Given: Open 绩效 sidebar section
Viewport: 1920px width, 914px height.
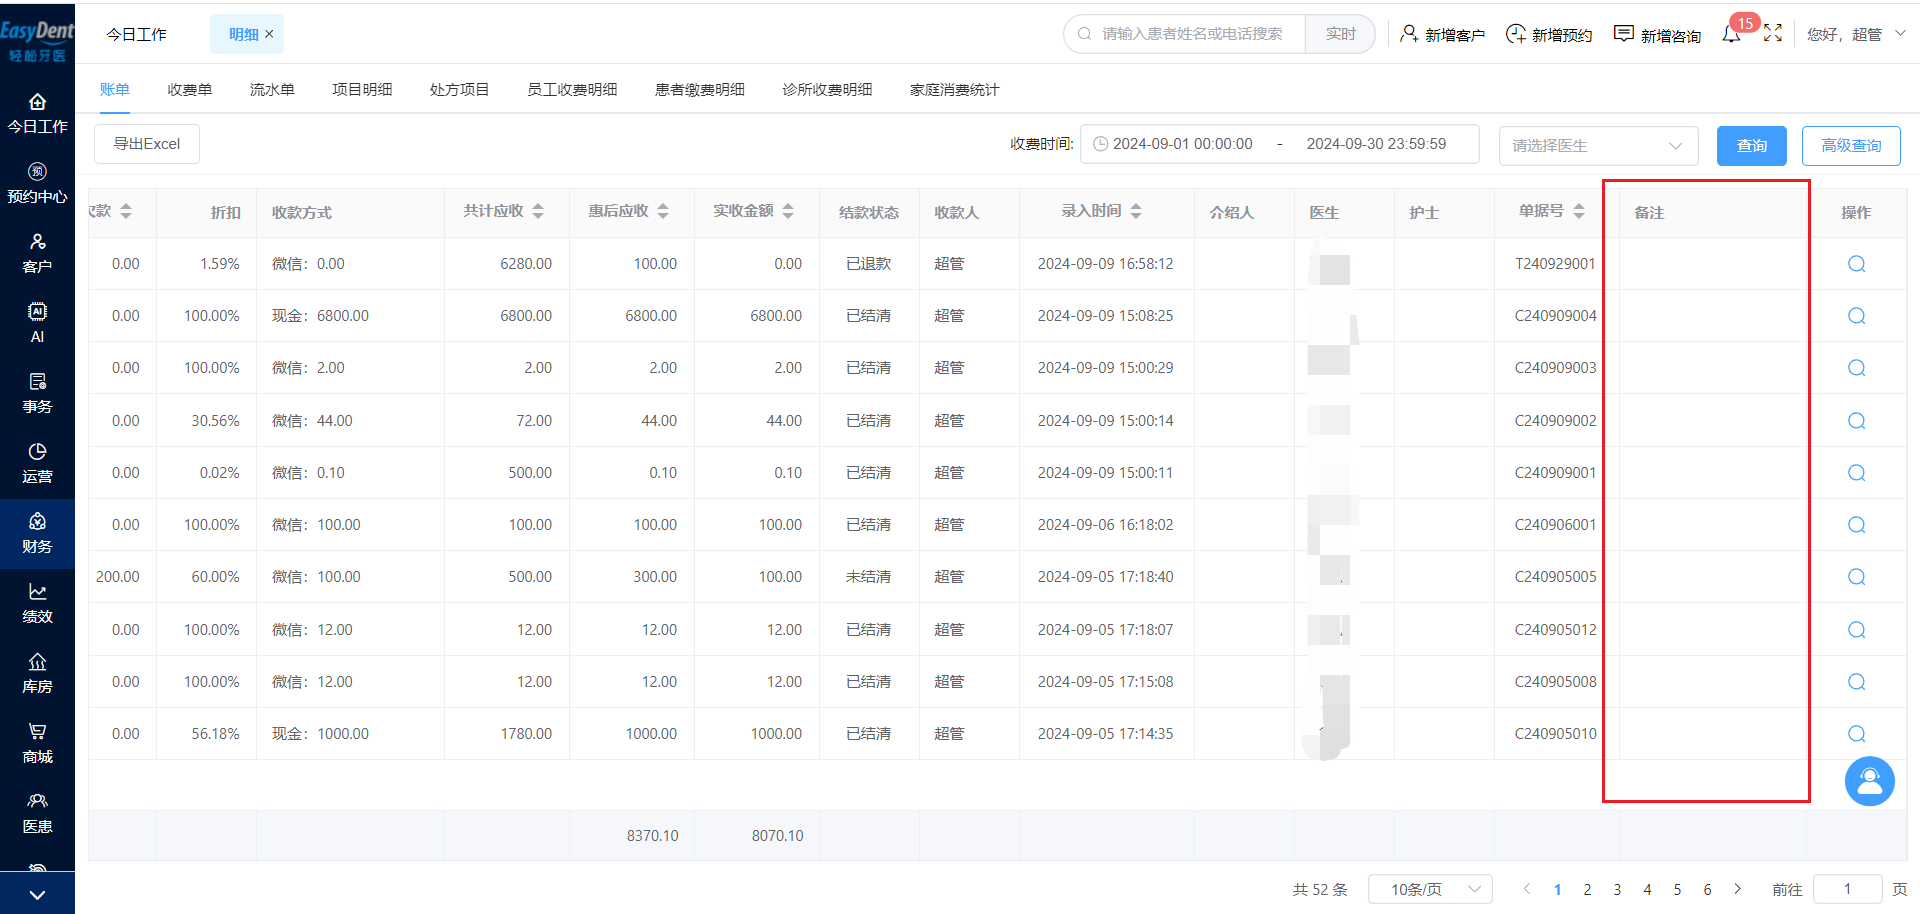Looking at the screenshot, I should click(x=37, y=603).
